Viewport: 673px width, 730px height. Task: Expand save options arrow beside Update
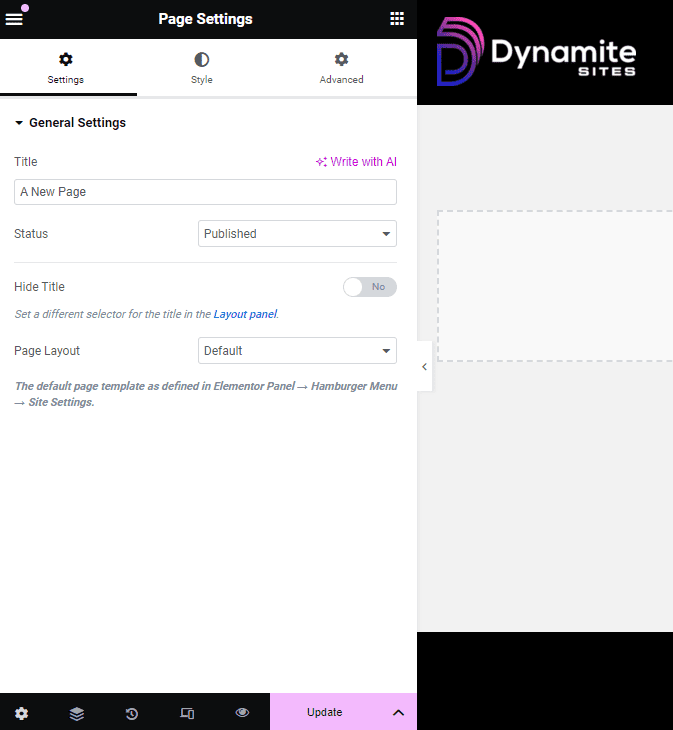pos(398,713)
